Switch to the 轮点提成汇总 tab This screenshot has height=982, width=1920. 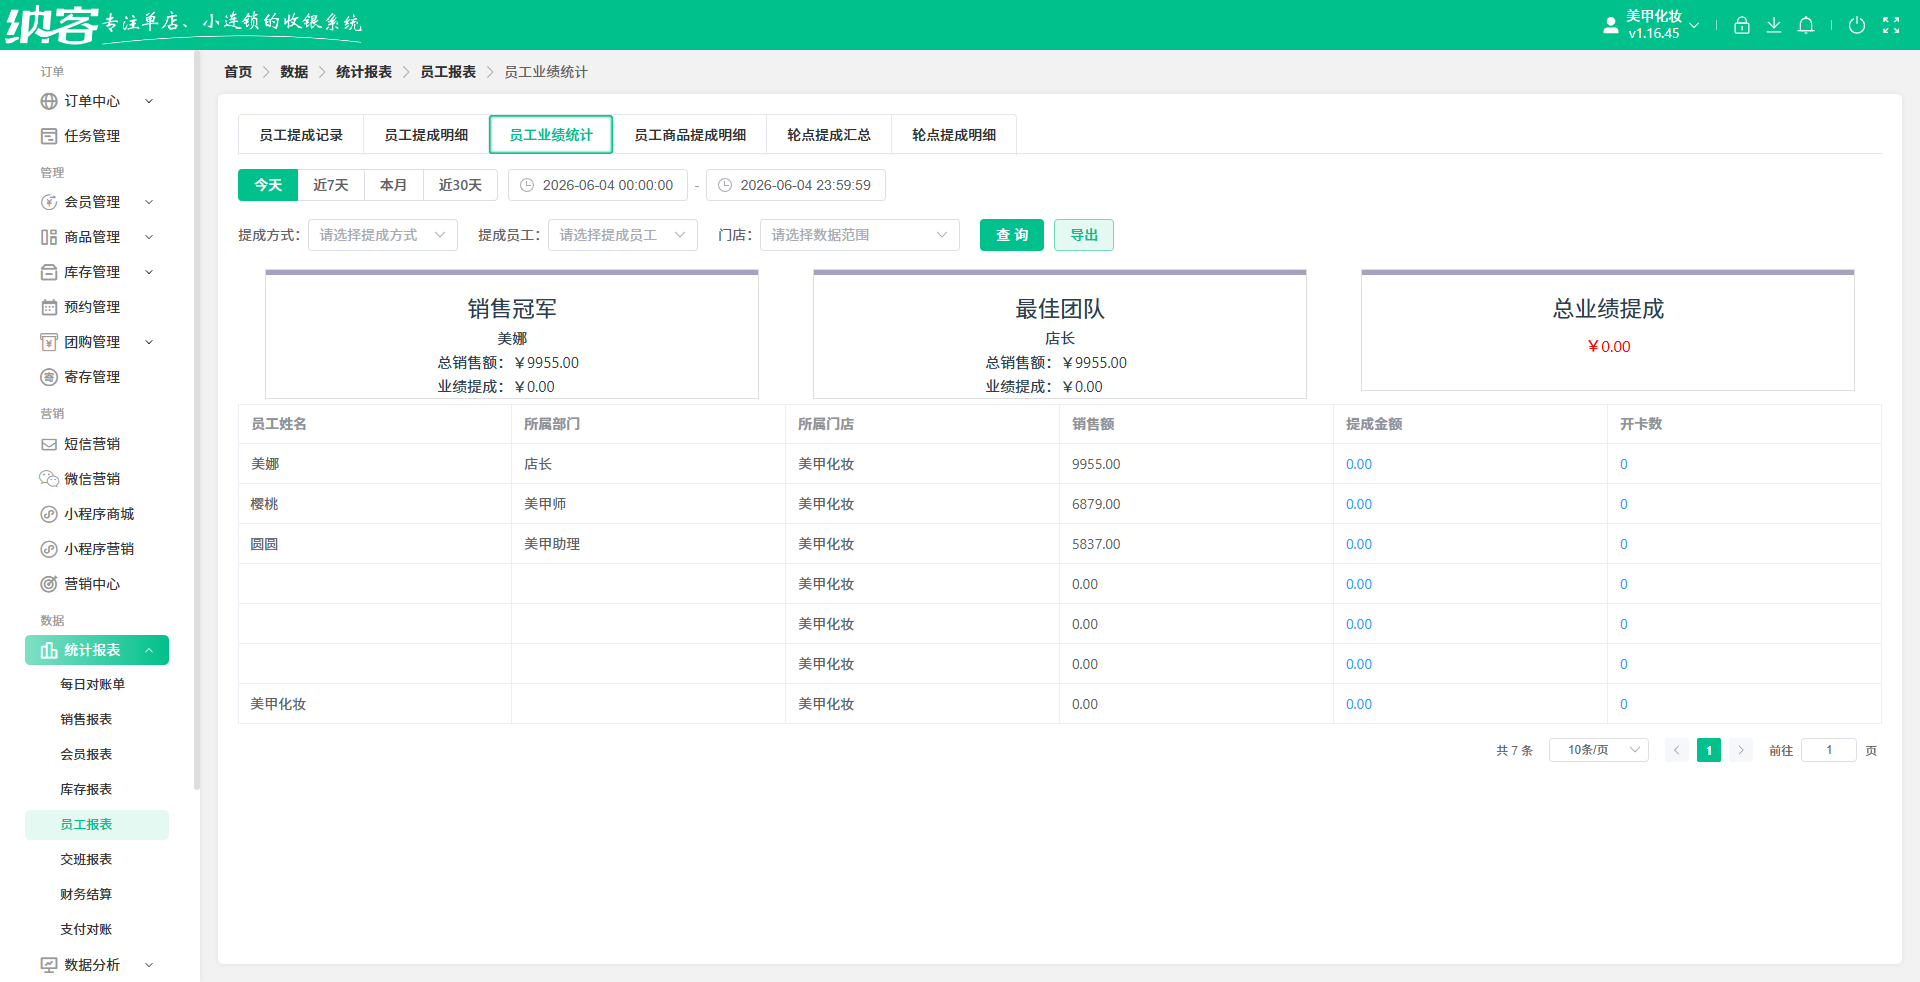click(829, 135)
